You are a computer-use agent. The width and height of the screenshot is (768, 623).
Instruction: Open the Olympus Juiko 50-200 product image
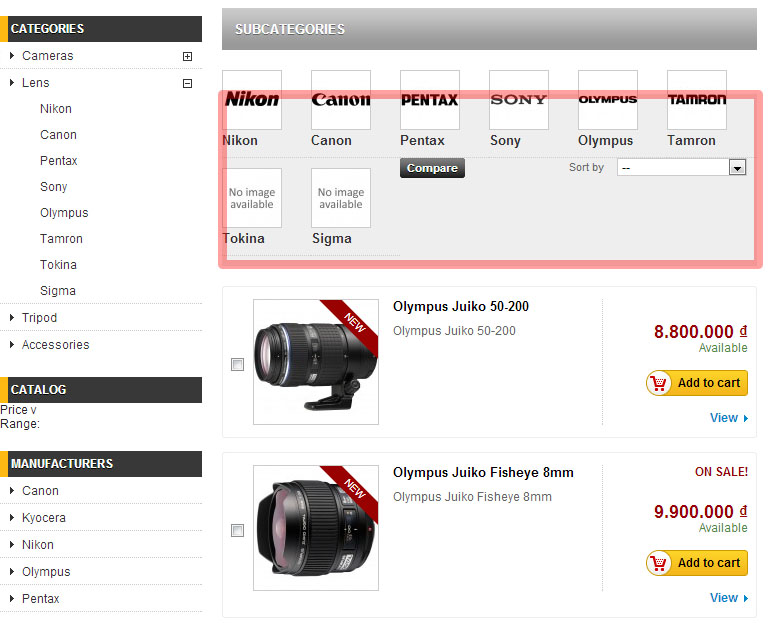pyautogui.click(x=316, y=362)
